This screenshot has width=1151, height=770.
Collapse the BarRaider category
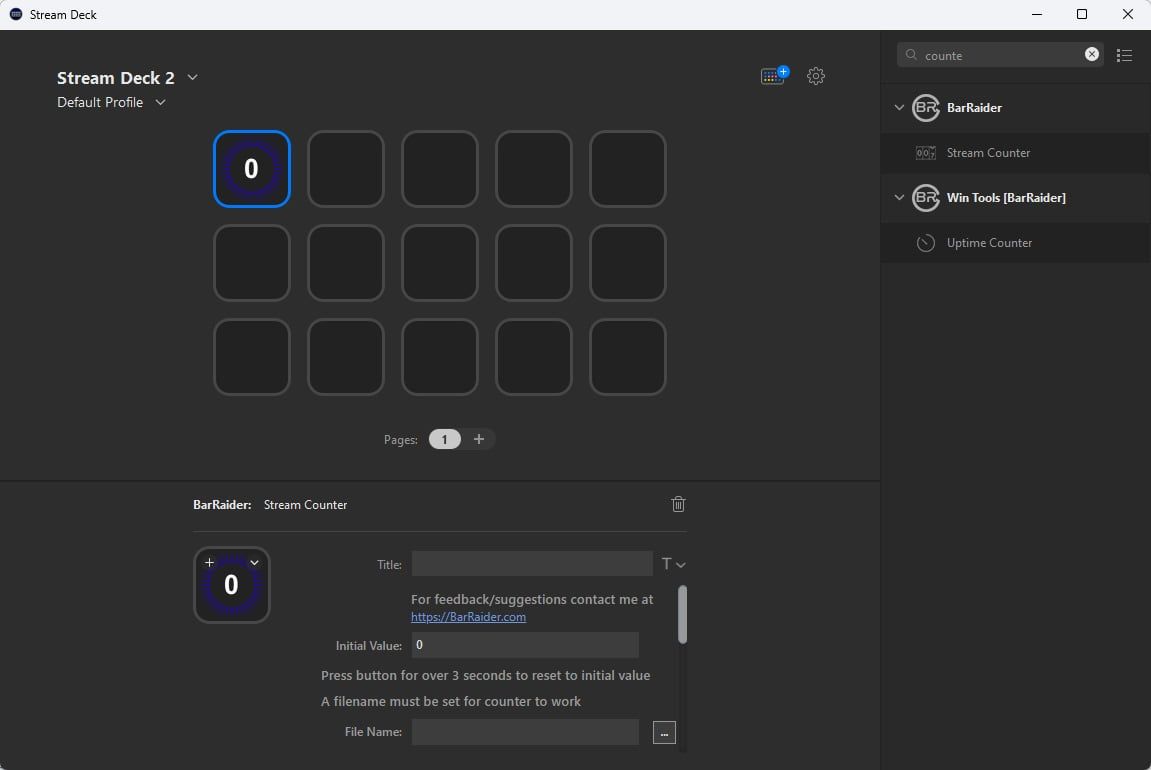click(x=899, y=108)
